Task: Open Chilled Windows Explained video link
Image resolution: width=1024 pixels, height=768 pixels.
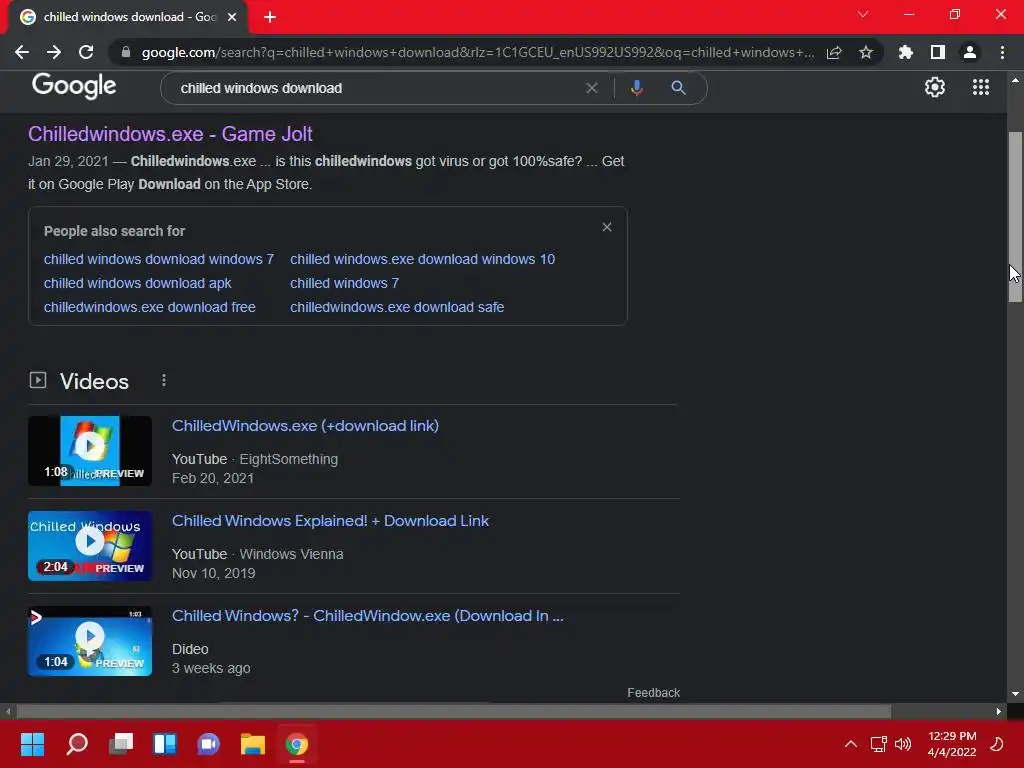Action: pyautogui.click(x=330, y=520)
